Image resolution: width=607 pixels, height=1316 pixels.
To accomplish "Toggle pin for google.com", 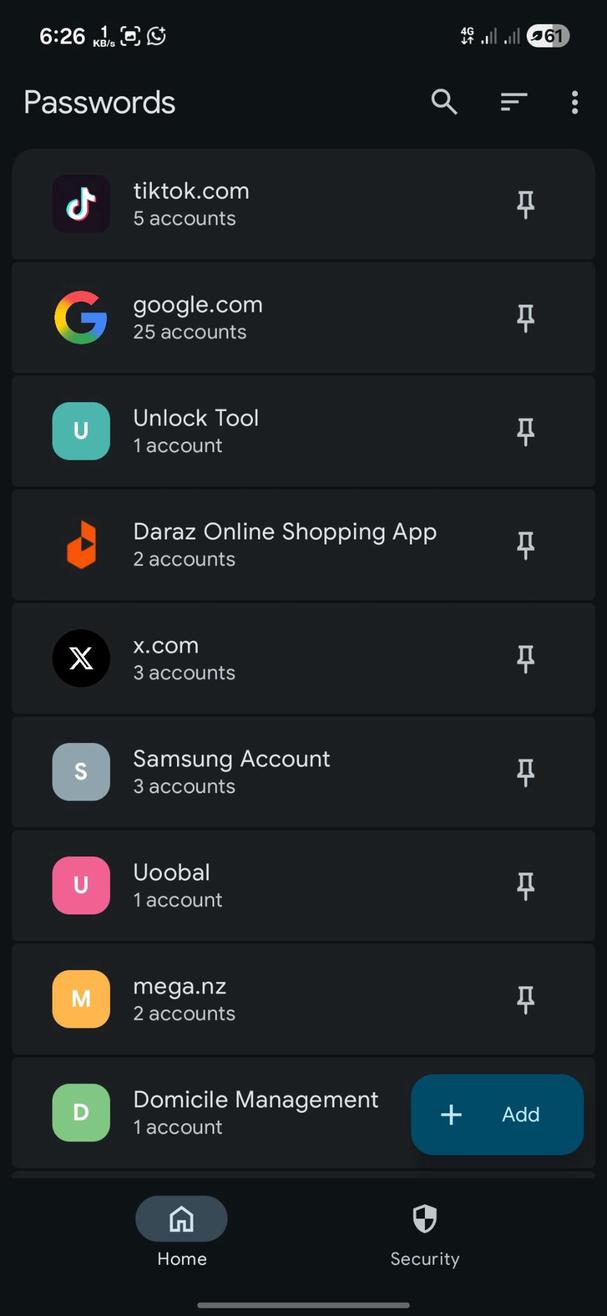I will [525, 318].
